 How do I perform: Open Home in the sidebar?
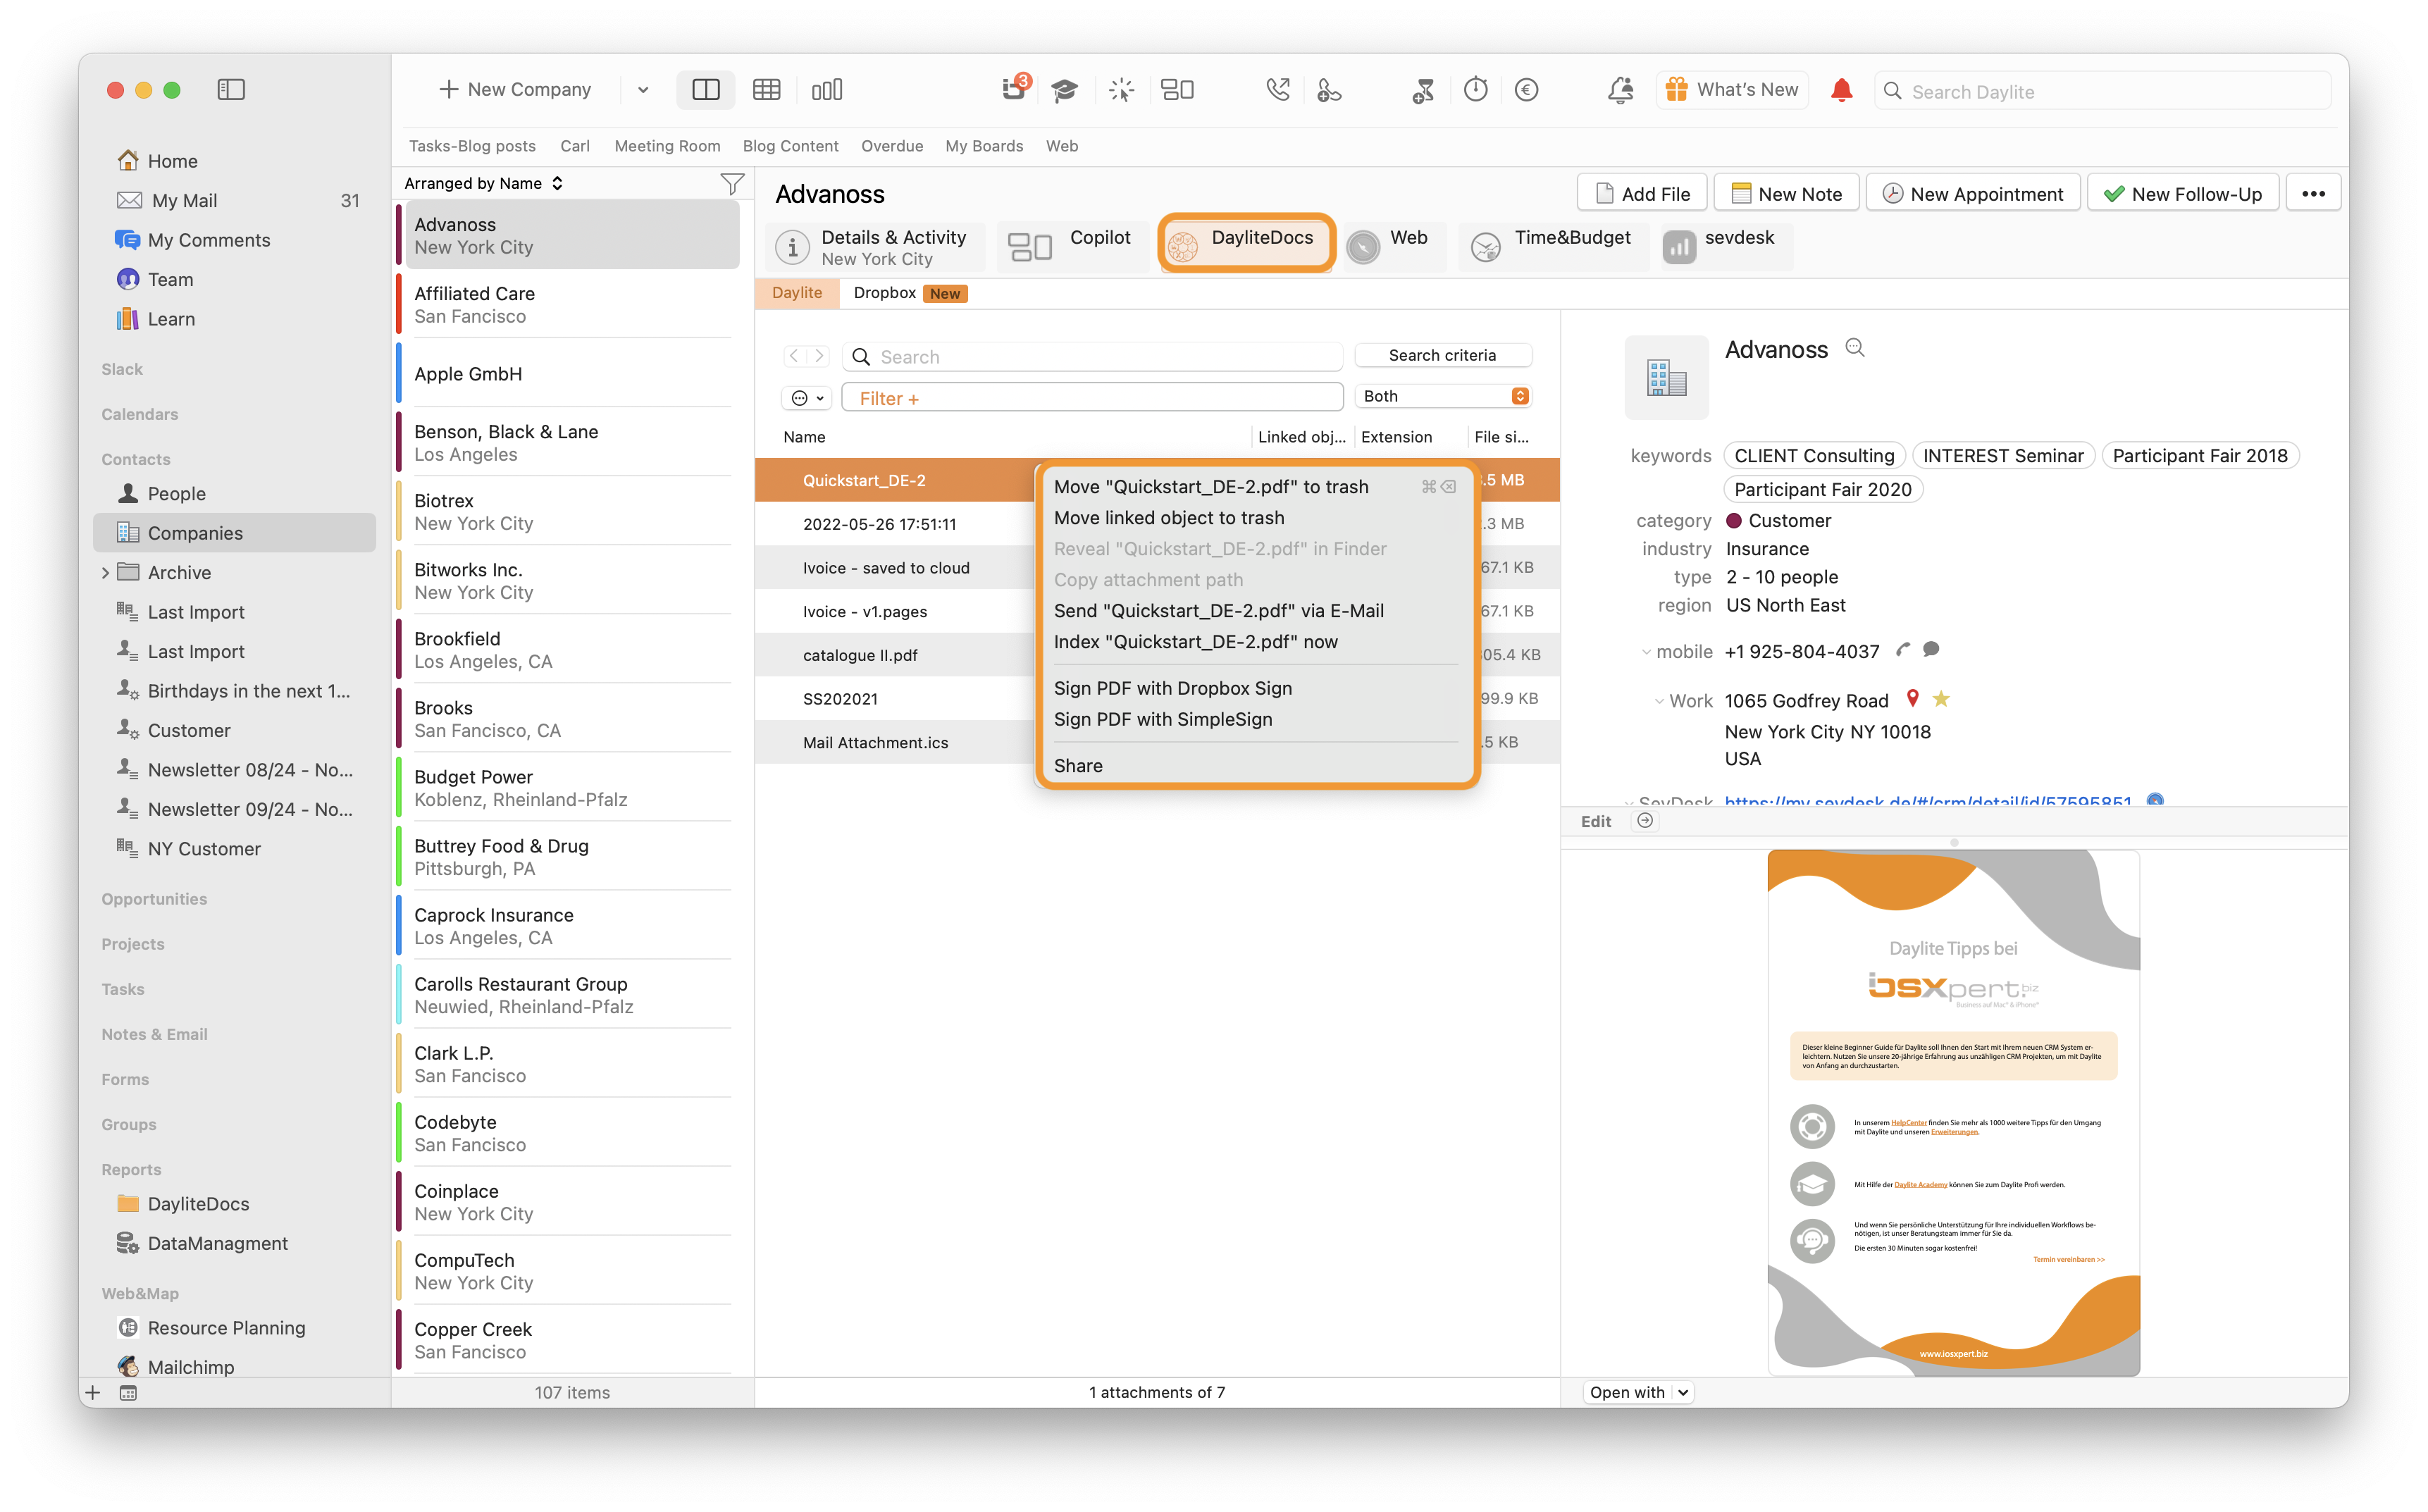157,161
